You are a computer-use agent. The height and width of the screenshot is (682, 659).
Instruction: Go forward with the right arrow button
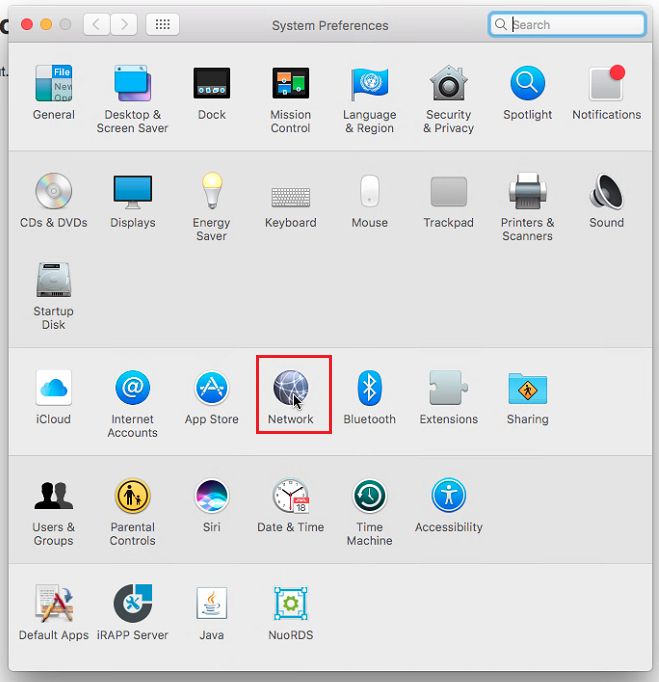[x=124, y=24]
